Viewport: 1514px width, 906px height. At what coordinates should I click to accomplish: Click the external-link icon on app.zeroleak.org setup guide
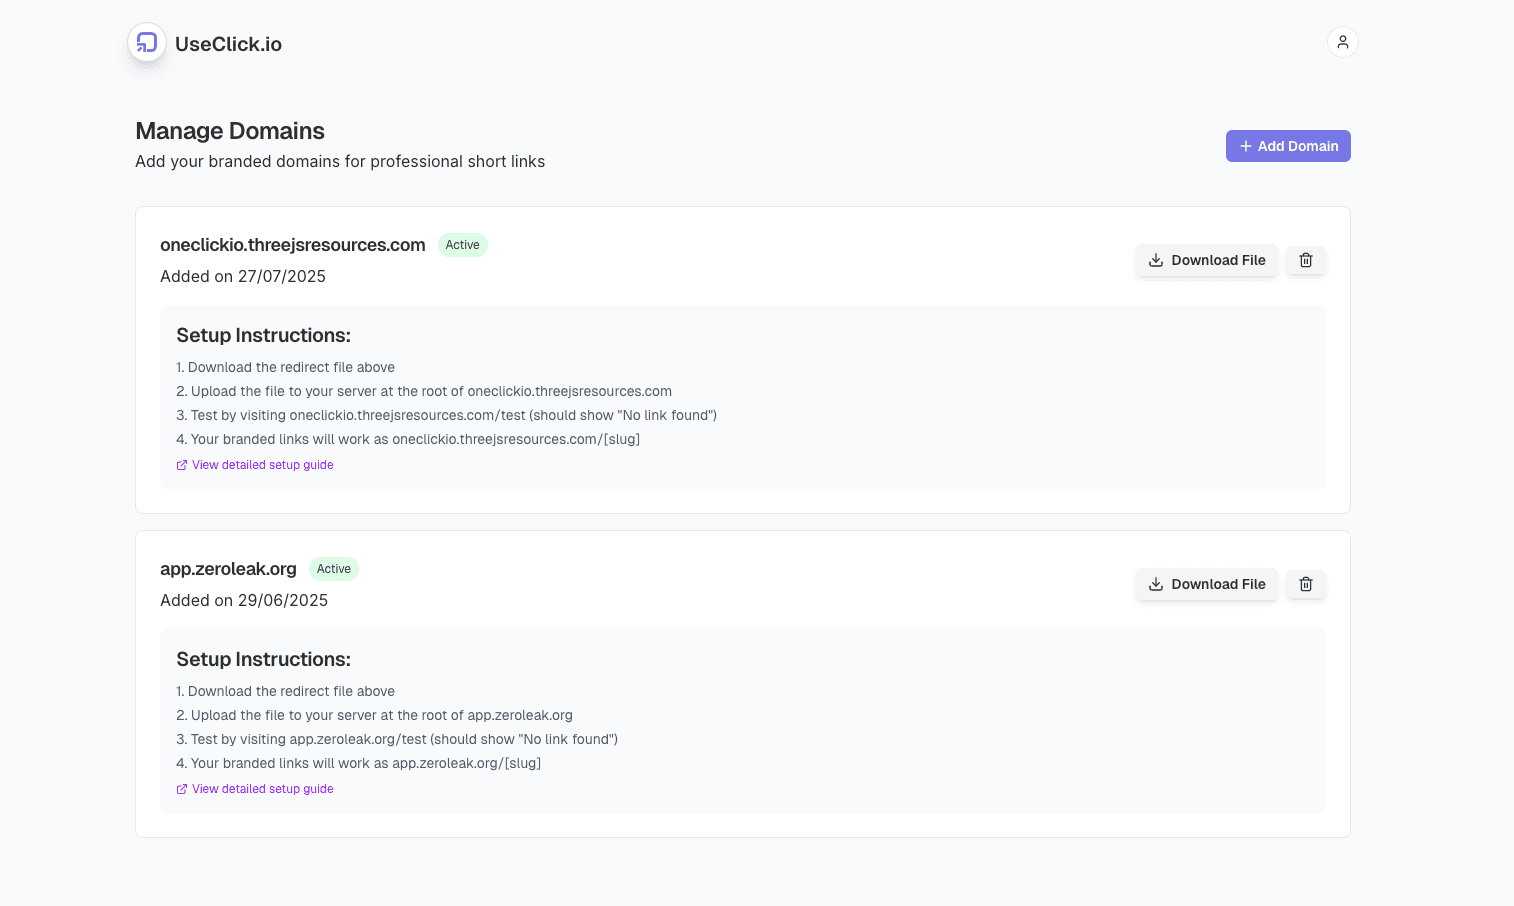pyautogui.click(x=181, y=788)
